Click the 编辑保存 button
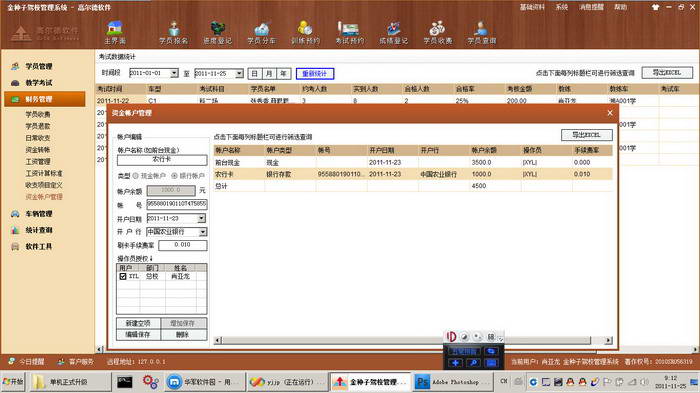Image resolution: width=700 pixels, height=393 pixels. click(138, 334)
